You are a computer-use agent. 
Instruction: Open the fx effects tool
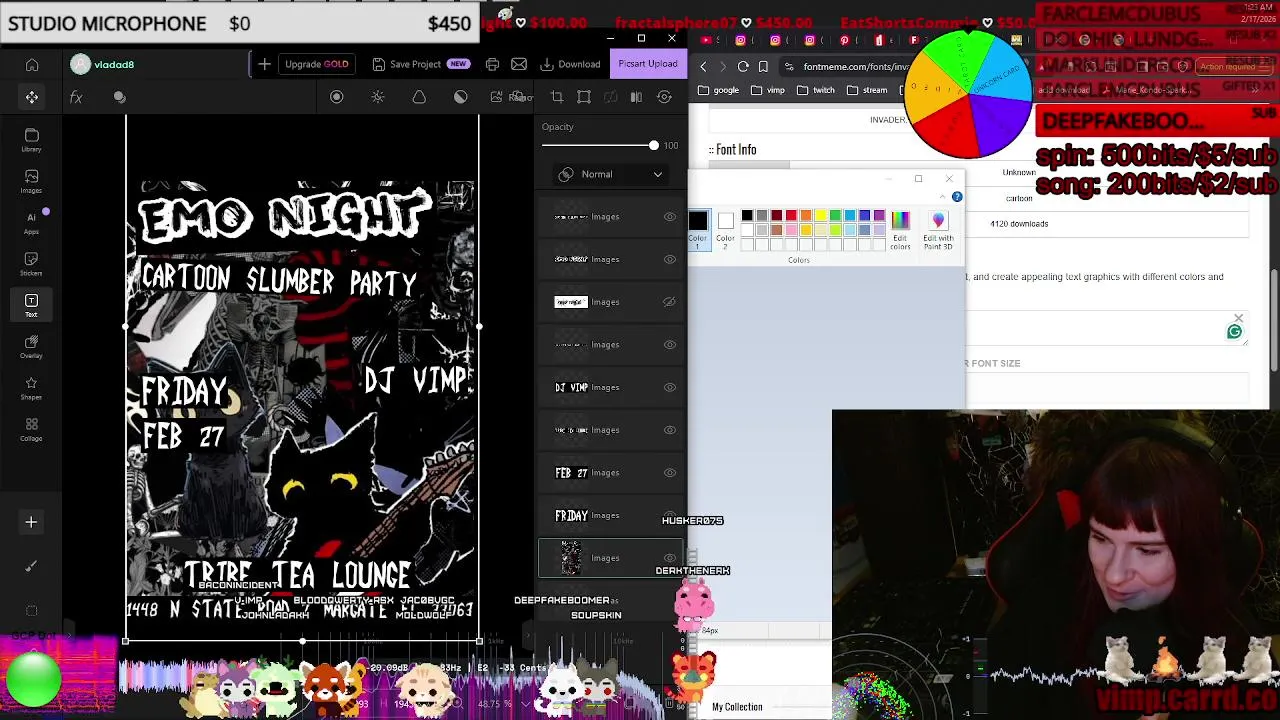point(76,97)
